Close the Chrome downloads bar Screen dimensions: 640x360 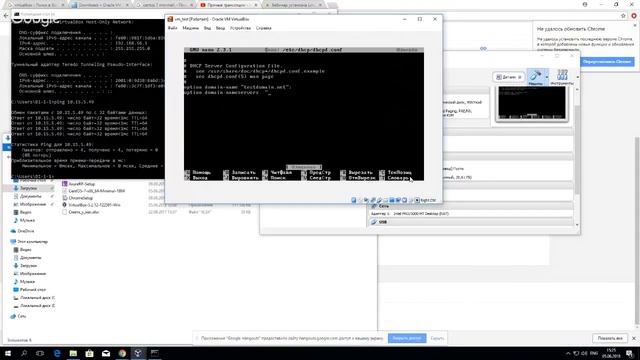(x=634, y=338)
